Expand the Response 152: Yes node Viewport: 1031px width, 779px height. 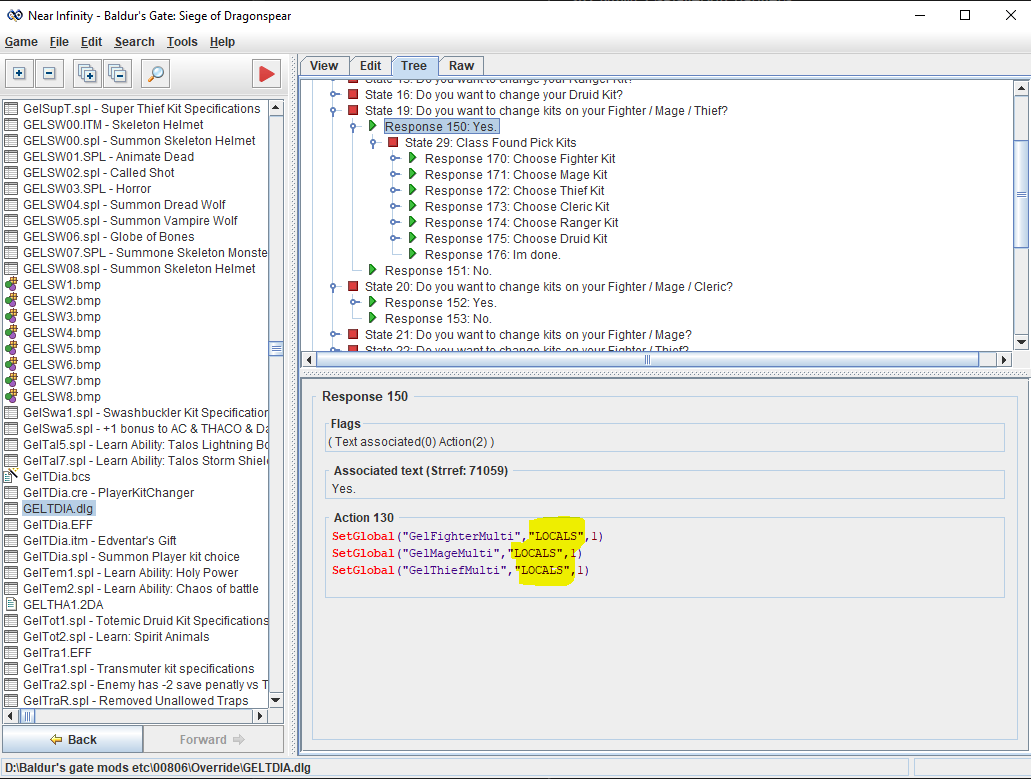click(355, 303)
